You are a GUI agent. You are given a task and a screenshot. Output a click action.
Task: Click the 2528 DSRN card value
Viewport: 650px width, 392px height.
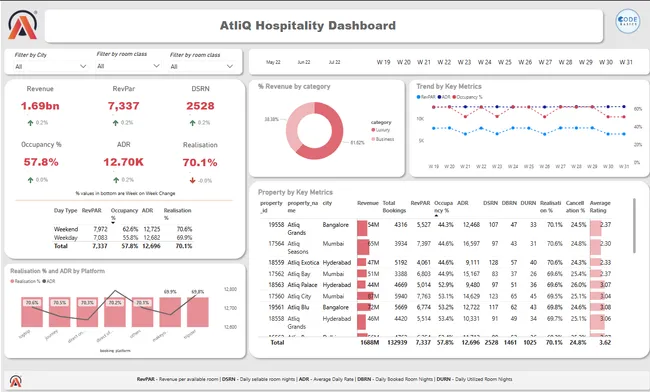coord(200,106)
